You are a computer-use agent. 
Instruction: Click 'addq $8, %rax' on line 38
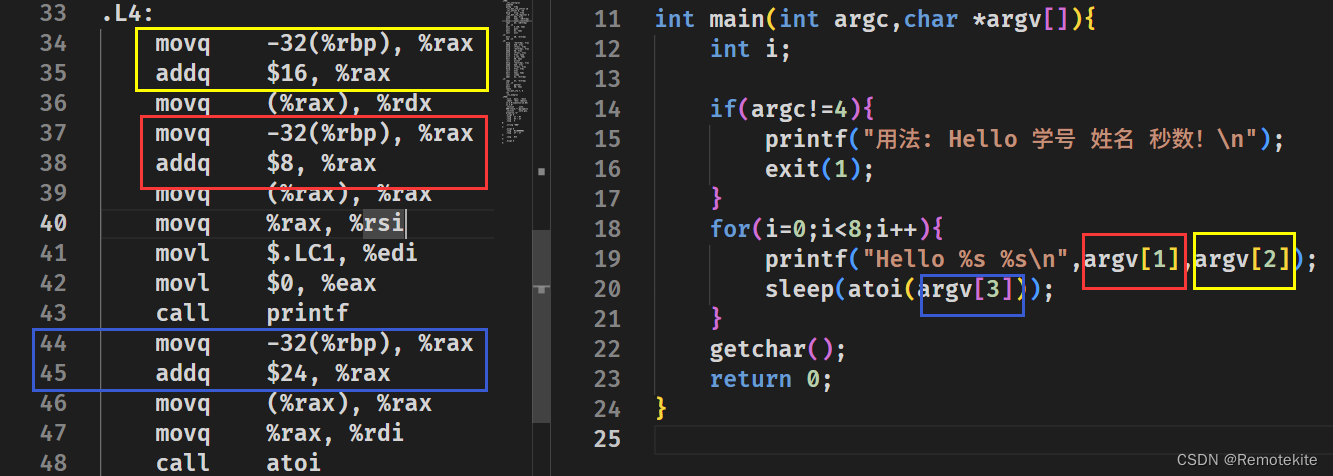coord(265,163)
